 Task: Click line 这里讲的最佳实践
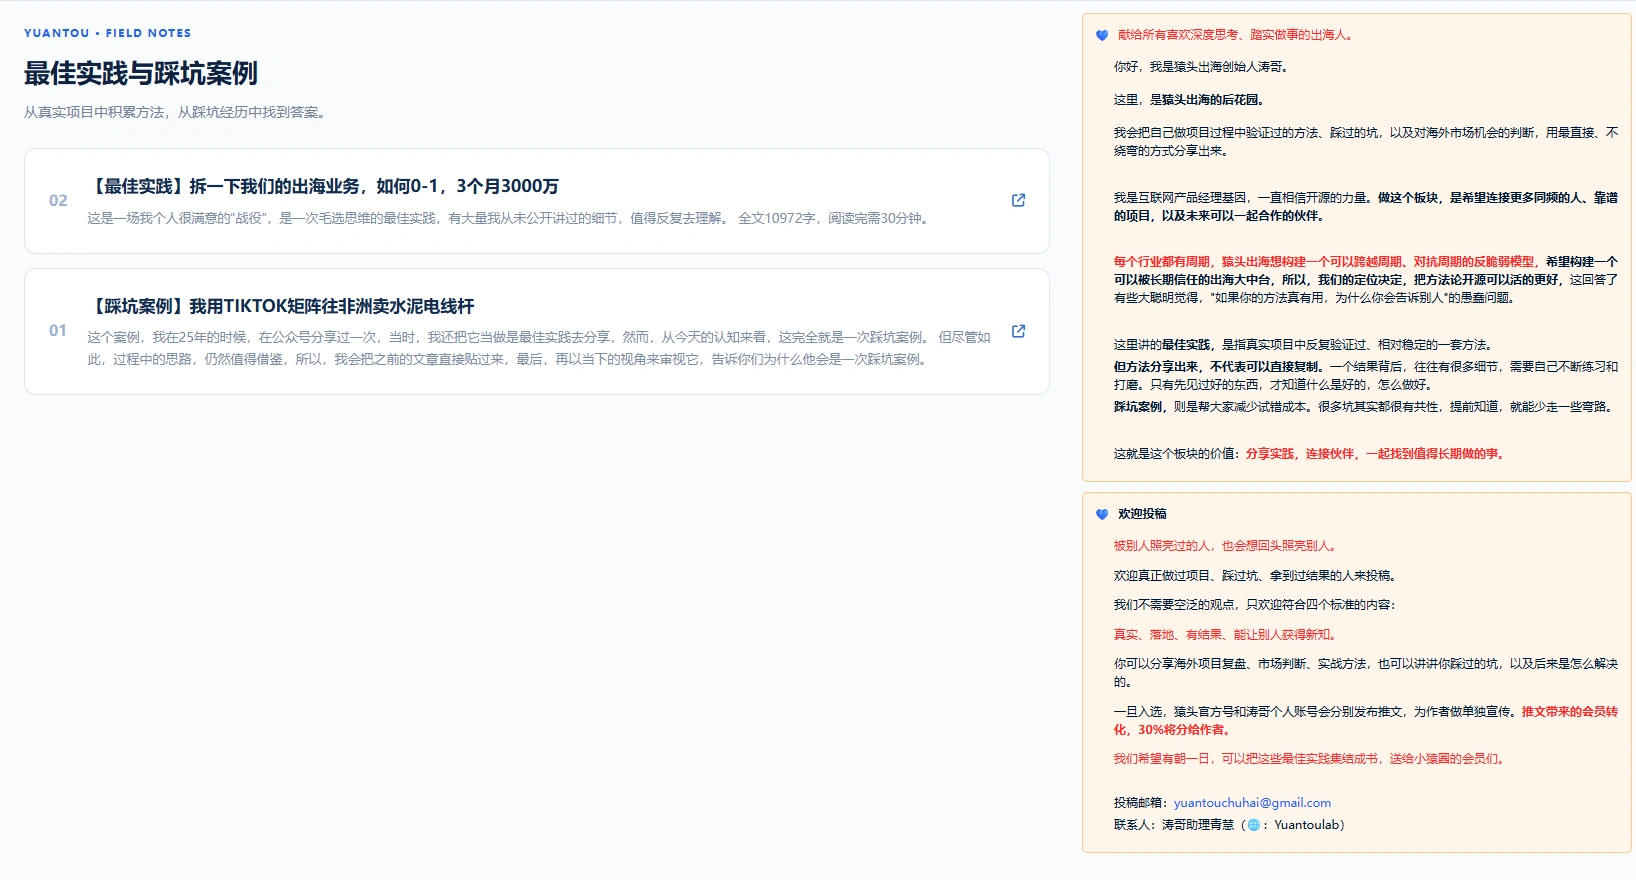coord(1305,344)
